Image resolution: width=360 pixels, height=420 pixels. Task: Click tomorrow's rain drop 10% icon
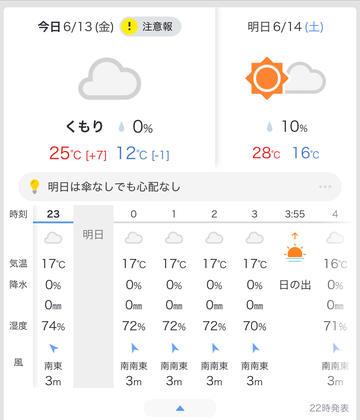(269, 127)
